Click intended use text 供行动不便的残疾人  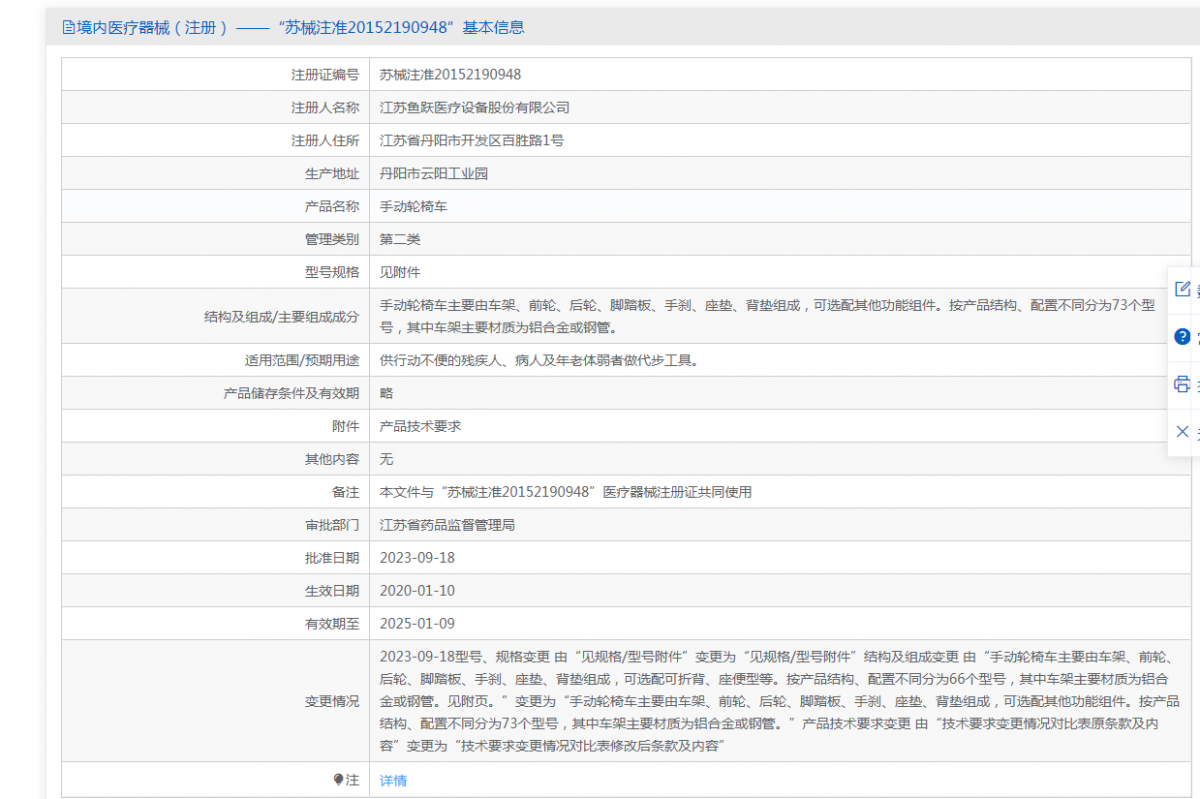[539, 360]
